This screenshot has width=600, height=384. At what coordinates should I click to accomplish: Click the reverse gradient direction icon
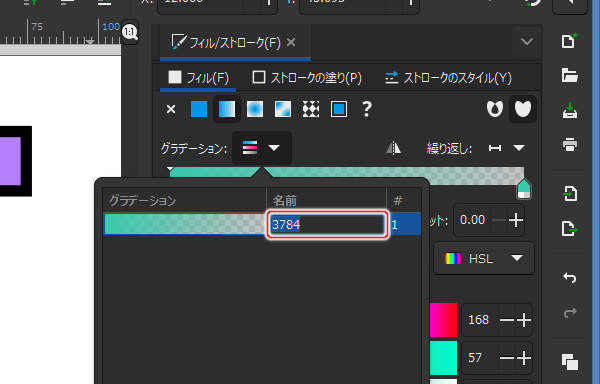pos(393,148)
